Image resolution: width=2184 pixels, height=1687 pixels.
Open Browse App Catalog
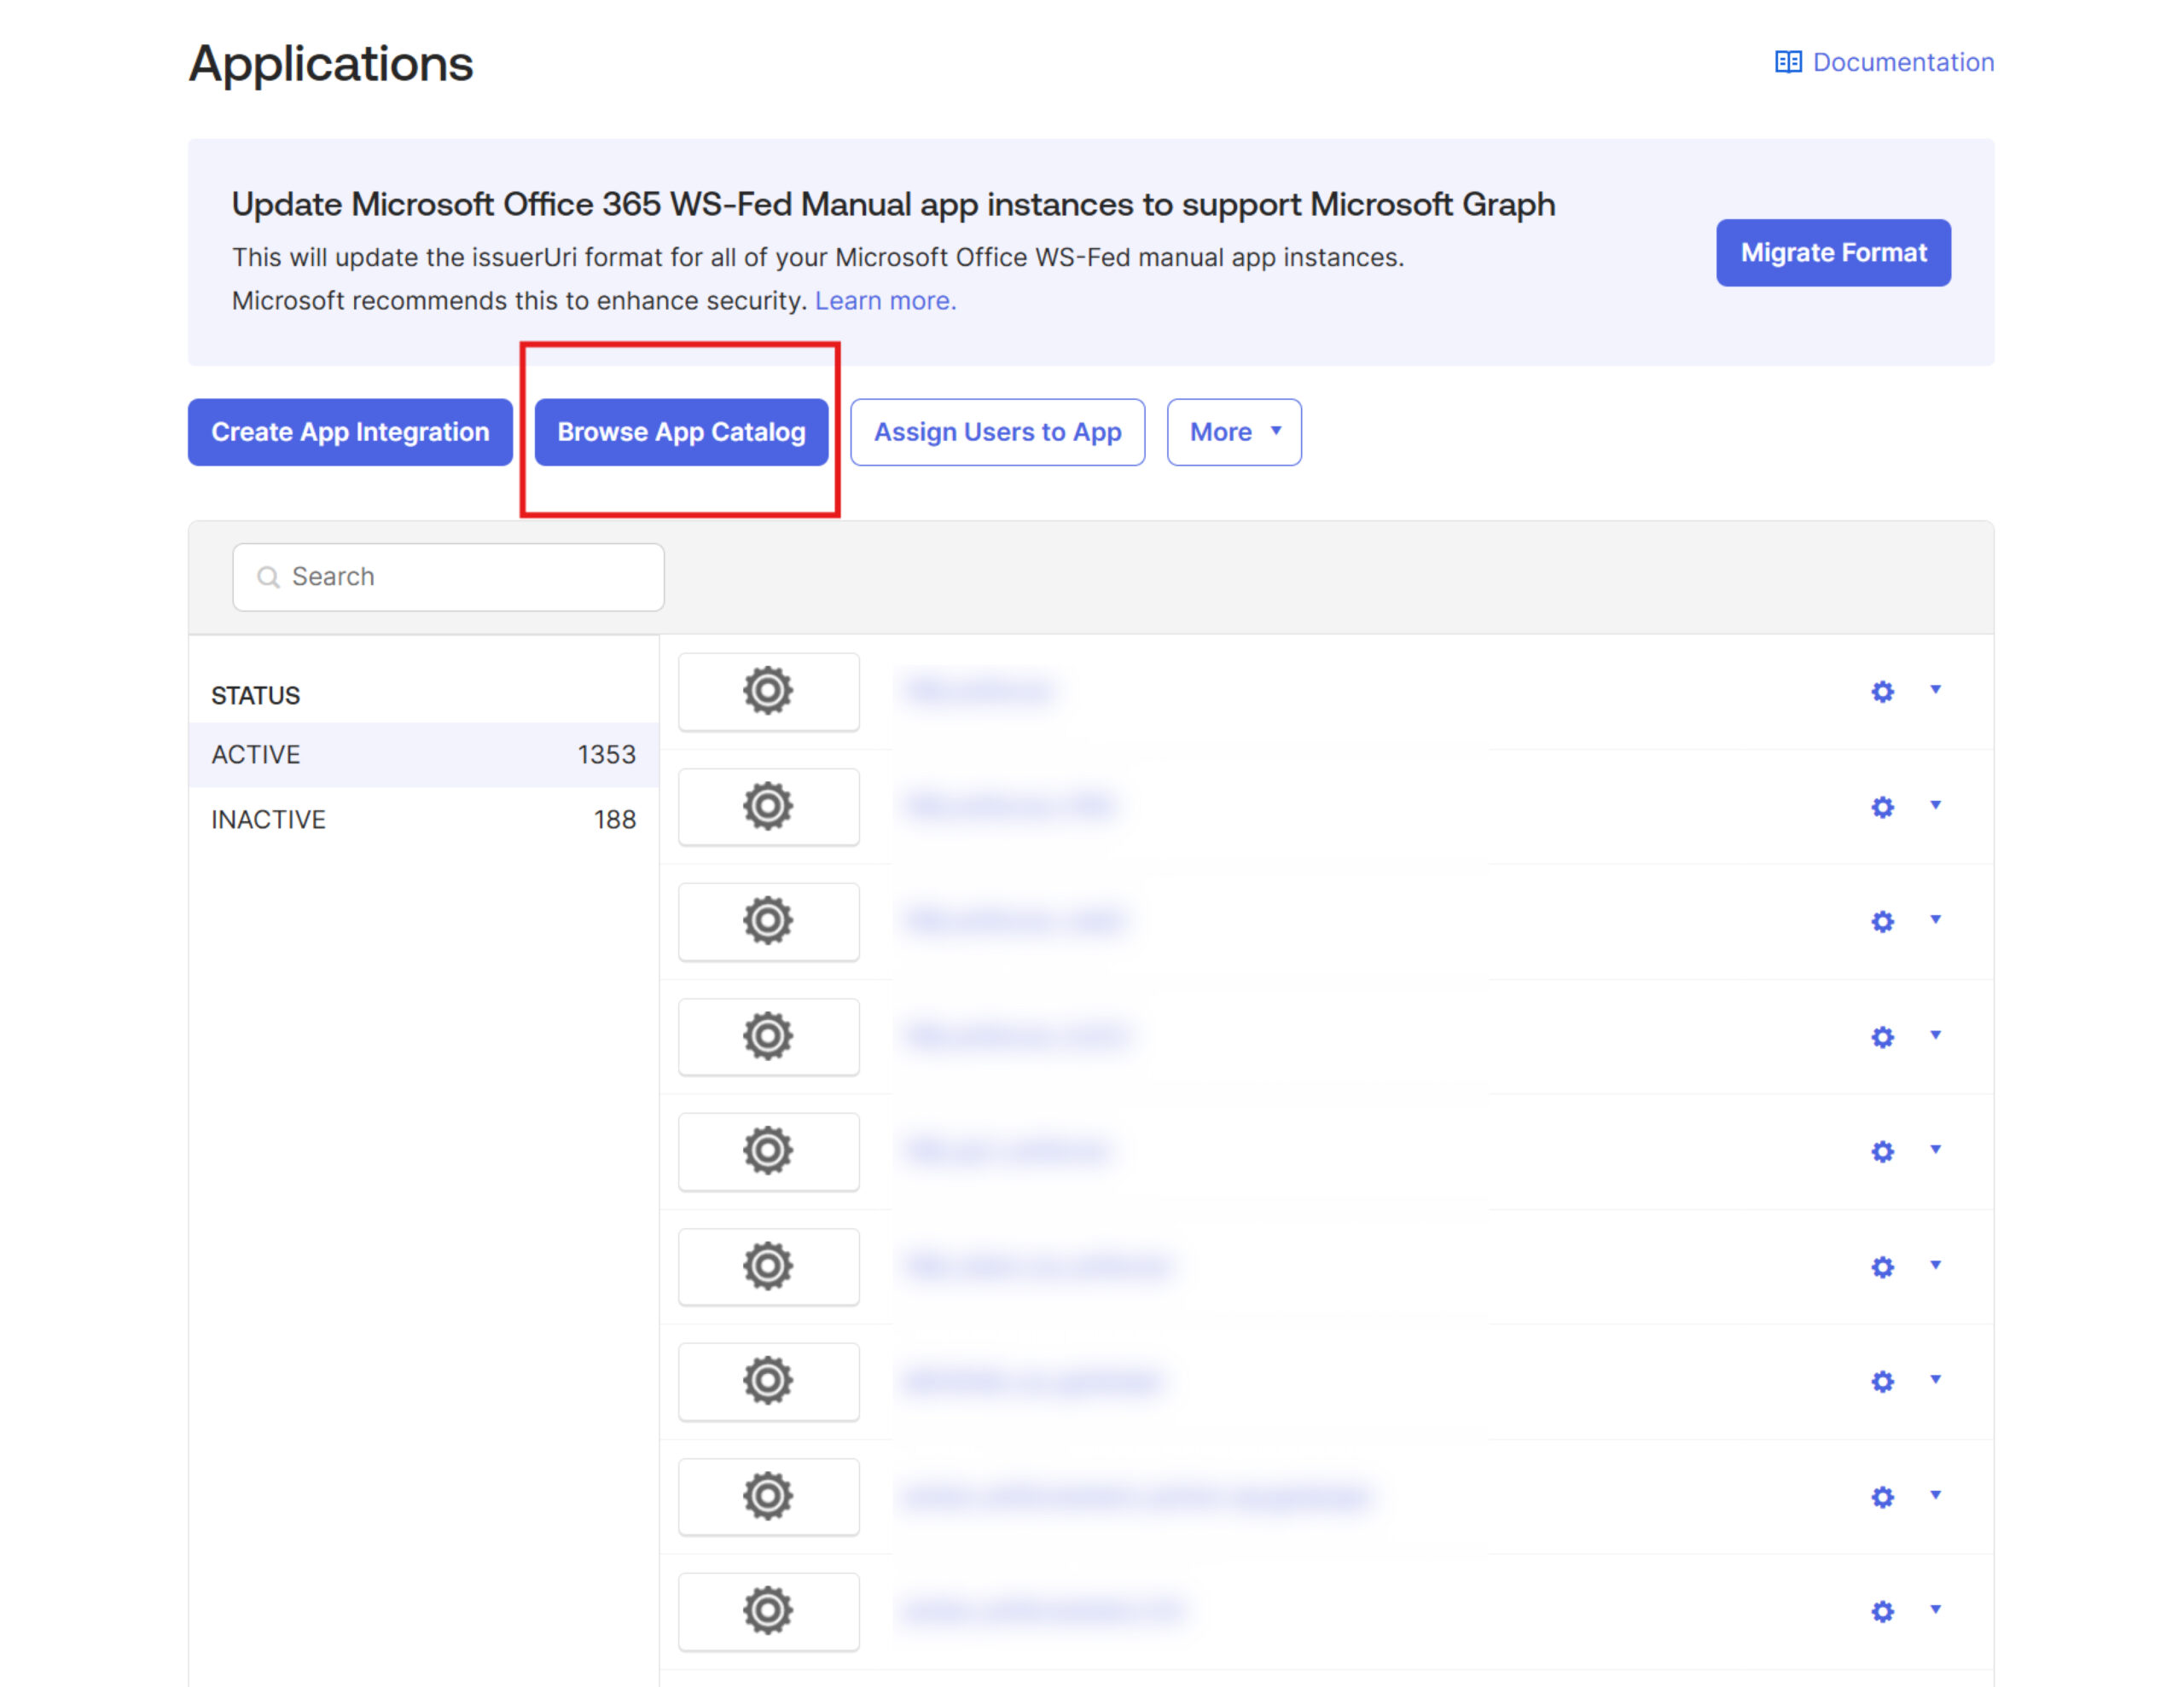681,432
